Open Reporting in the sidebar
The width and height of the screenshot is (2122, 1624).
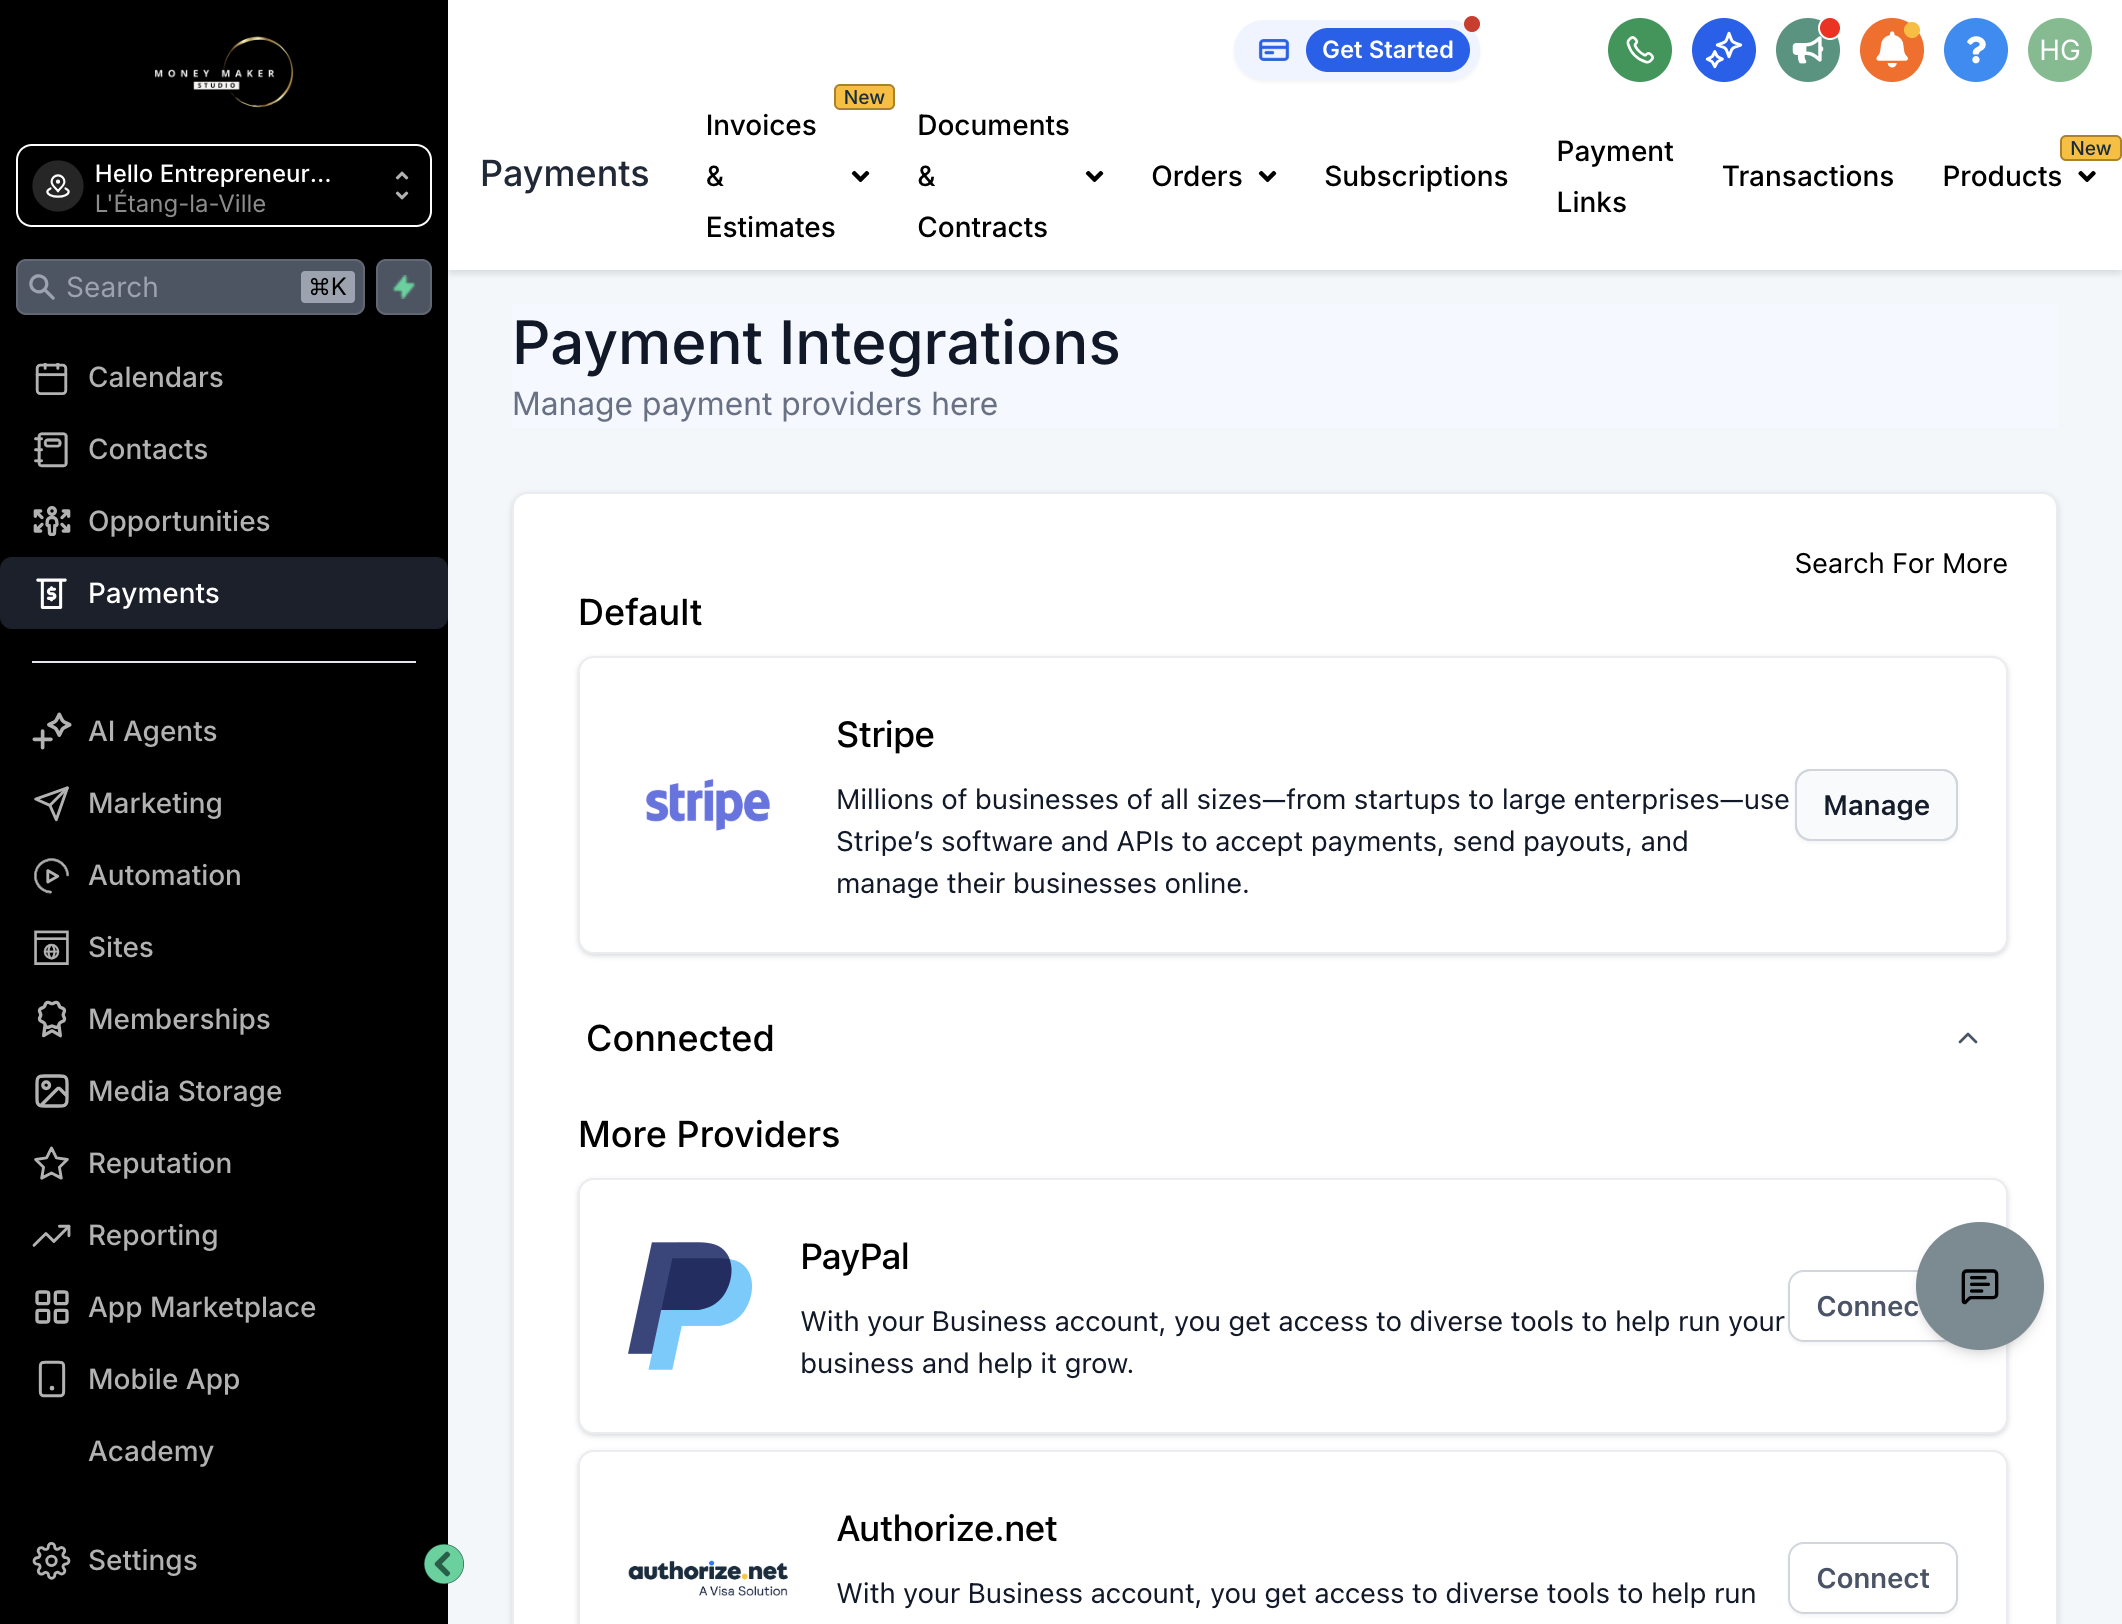[x=224, y=1235]
